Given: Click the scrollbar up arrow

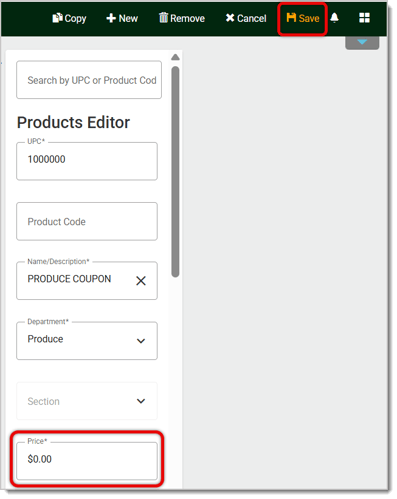Looking at the screenshot, I should 175,57.
